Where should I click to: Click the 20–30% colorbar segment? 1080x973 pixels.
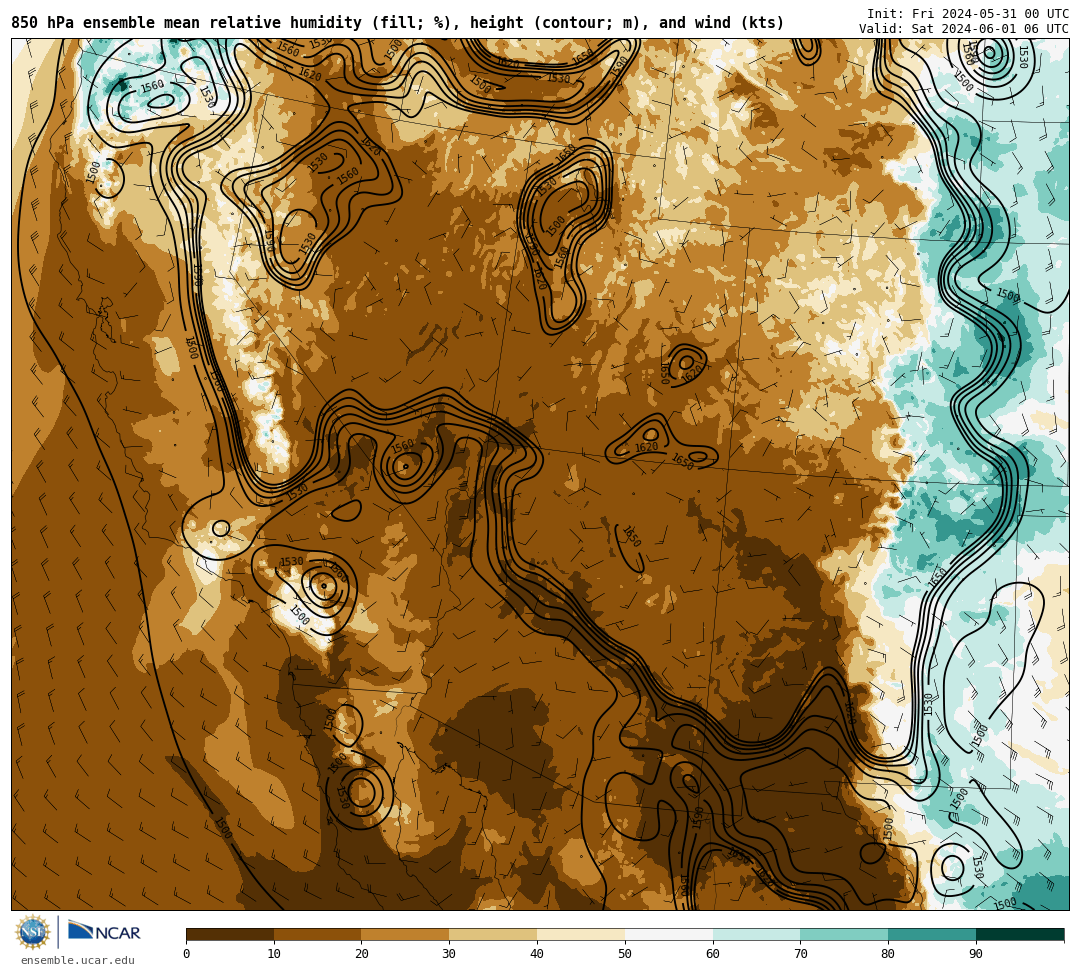pos(406,934)
